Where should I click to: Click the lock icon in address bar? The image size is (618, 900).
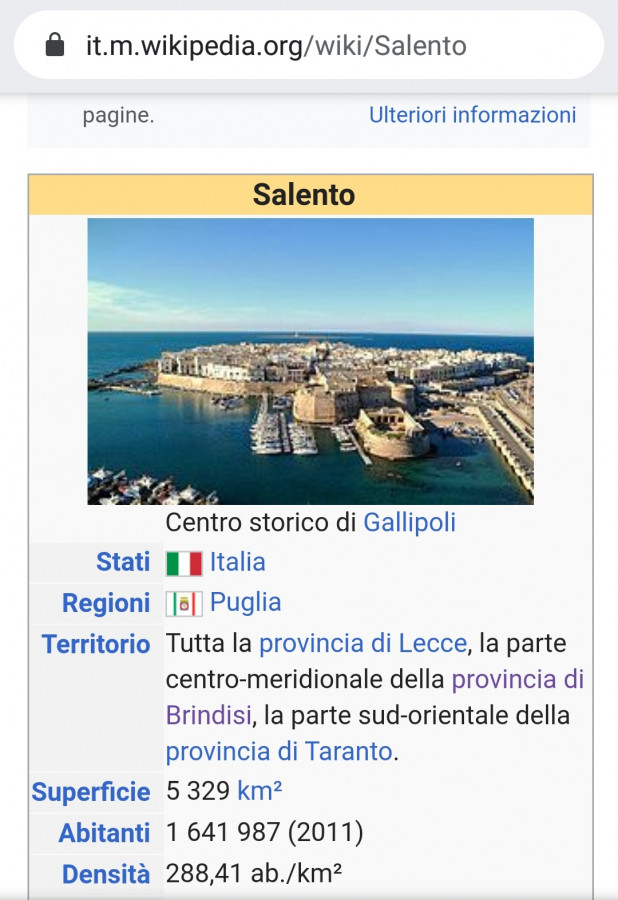(56, 45)
